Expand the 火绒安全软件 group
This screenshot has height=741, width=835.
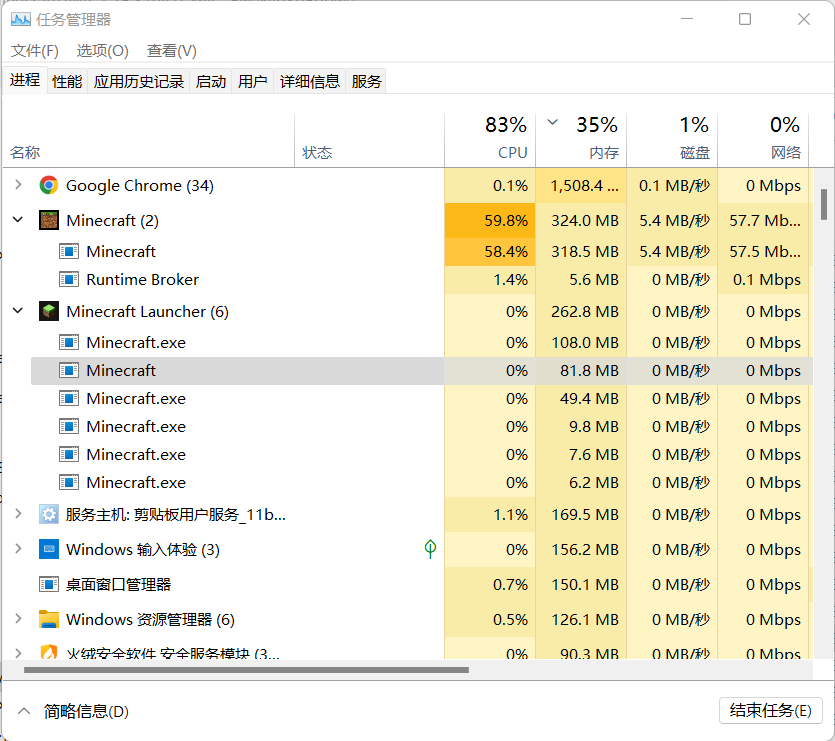pyautogui.click(x=18, y=653)
